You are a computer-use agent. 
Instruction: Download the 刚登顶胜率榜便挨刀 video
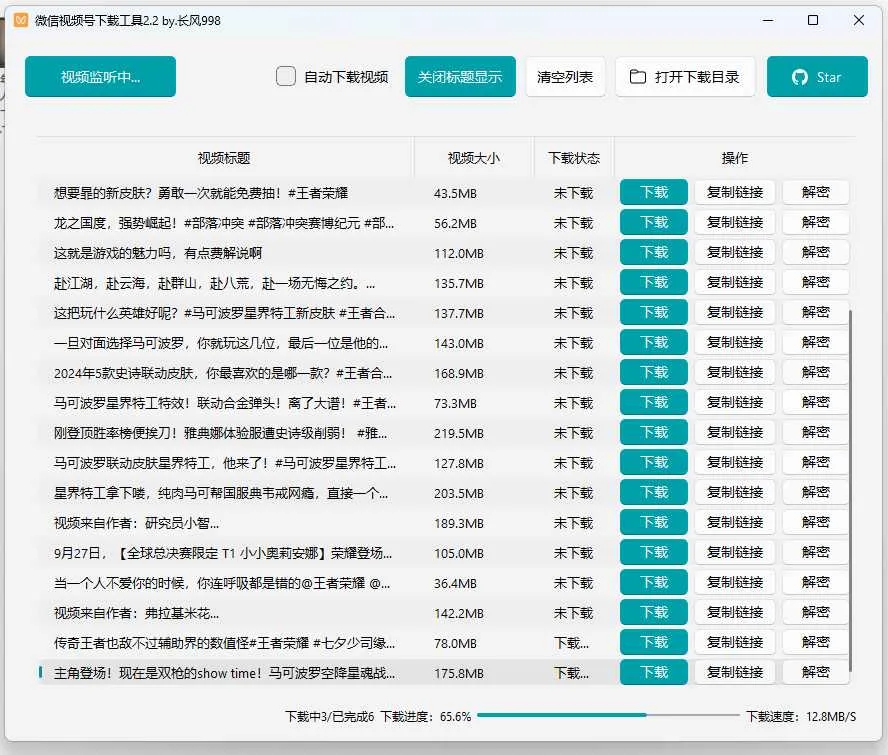tap(654, 433)
